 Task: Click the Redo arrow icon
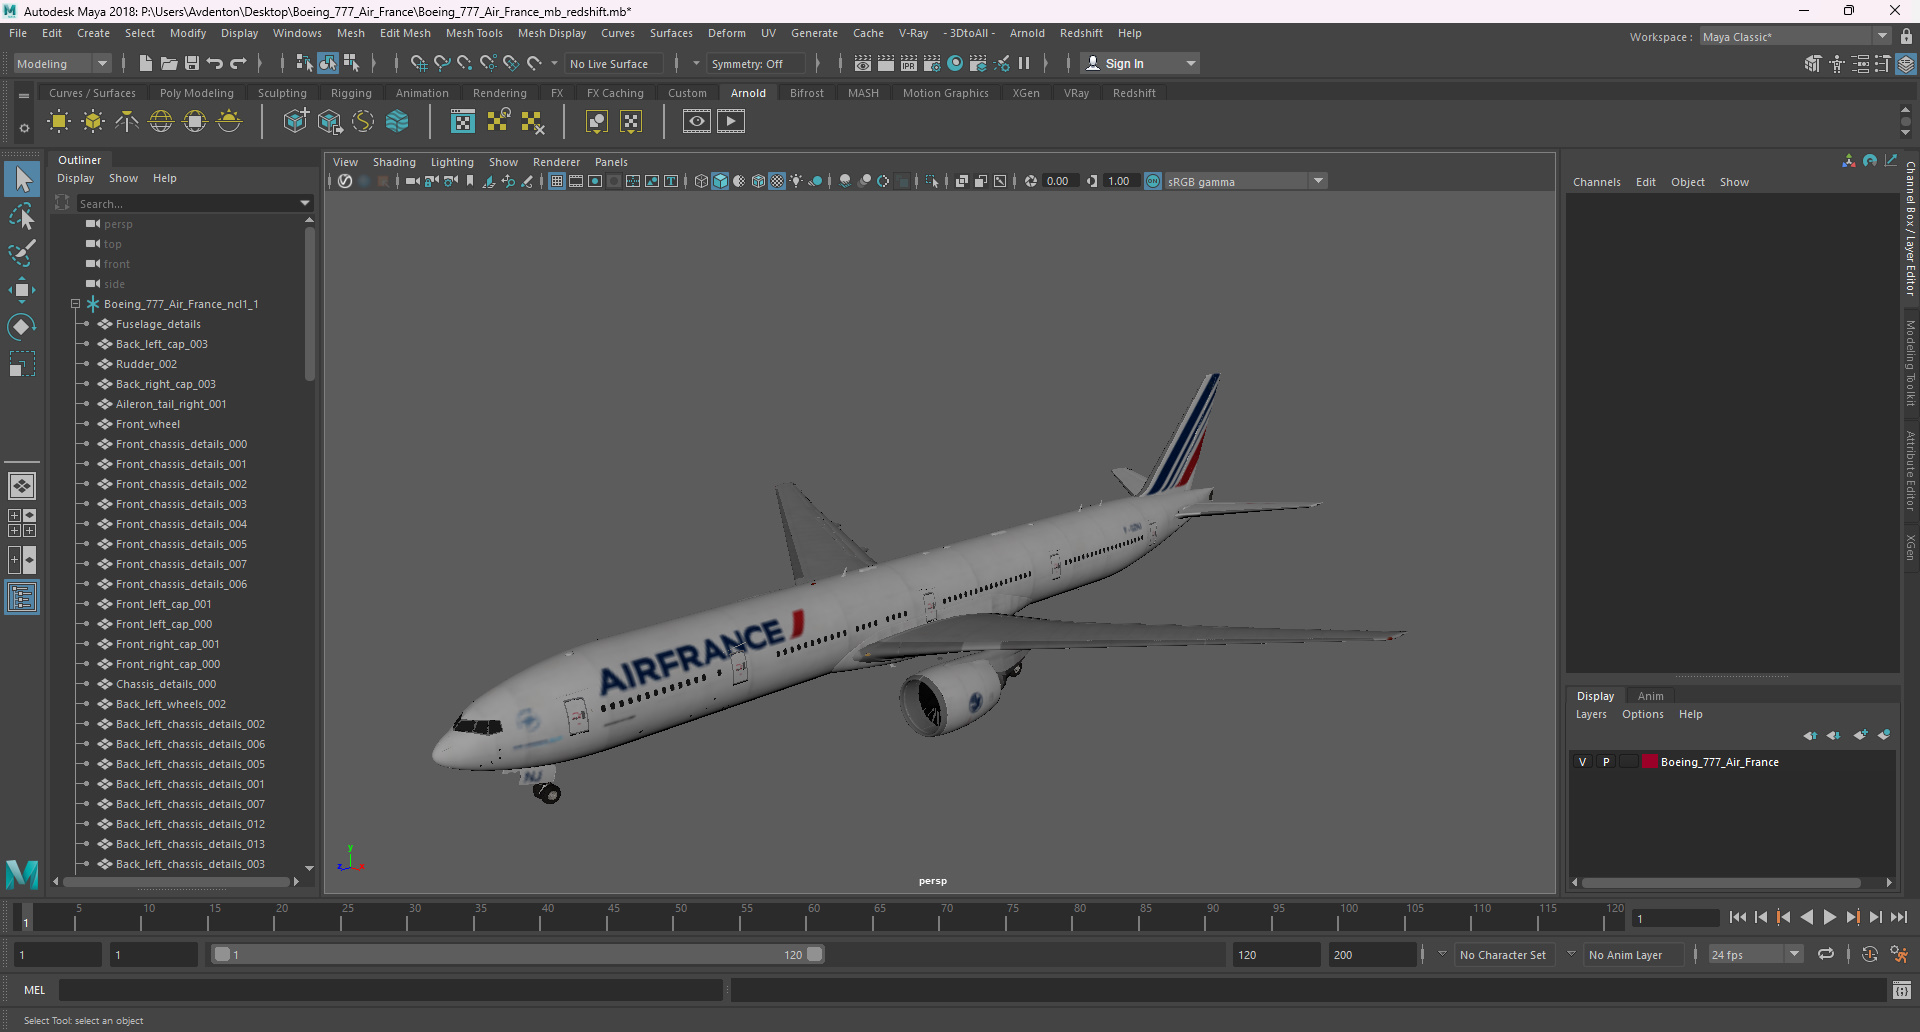point(238,63)
